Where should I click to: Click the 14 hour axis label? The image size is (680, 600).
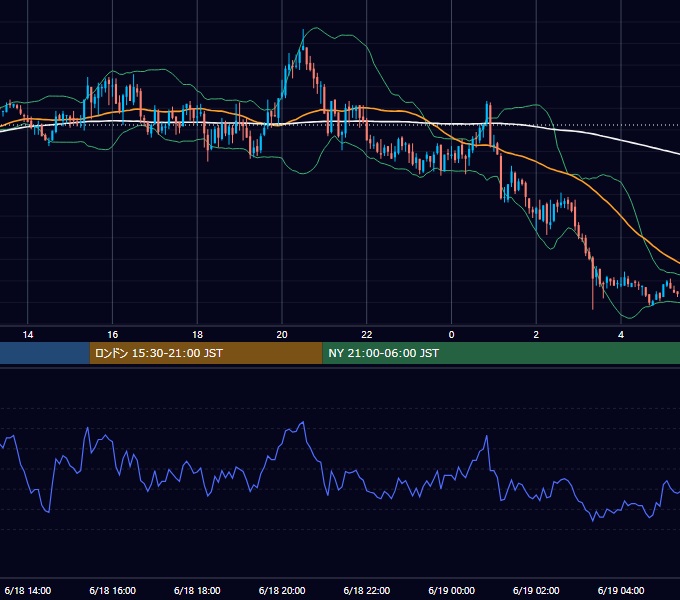pyautogui.click(x=28, y=335)
